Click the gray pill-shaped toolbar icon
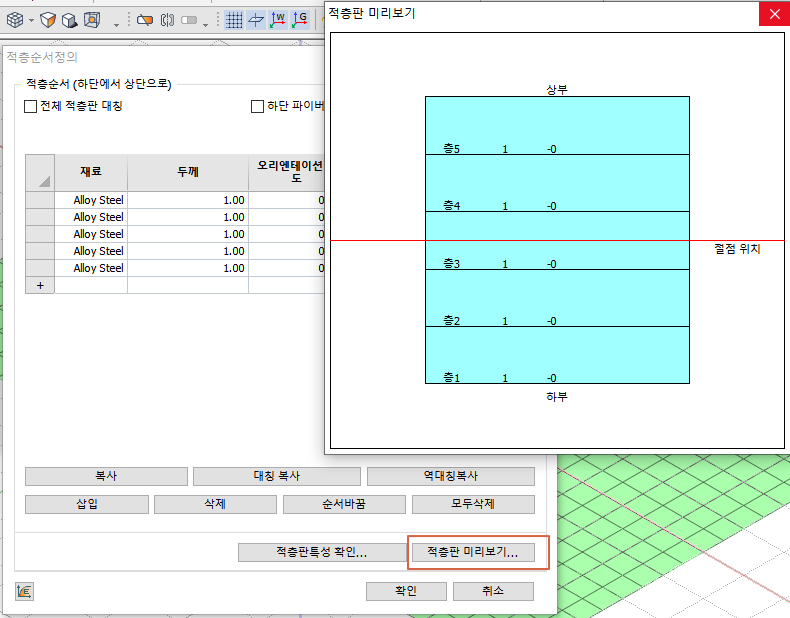The image size is (790, 618). (189, 20)
